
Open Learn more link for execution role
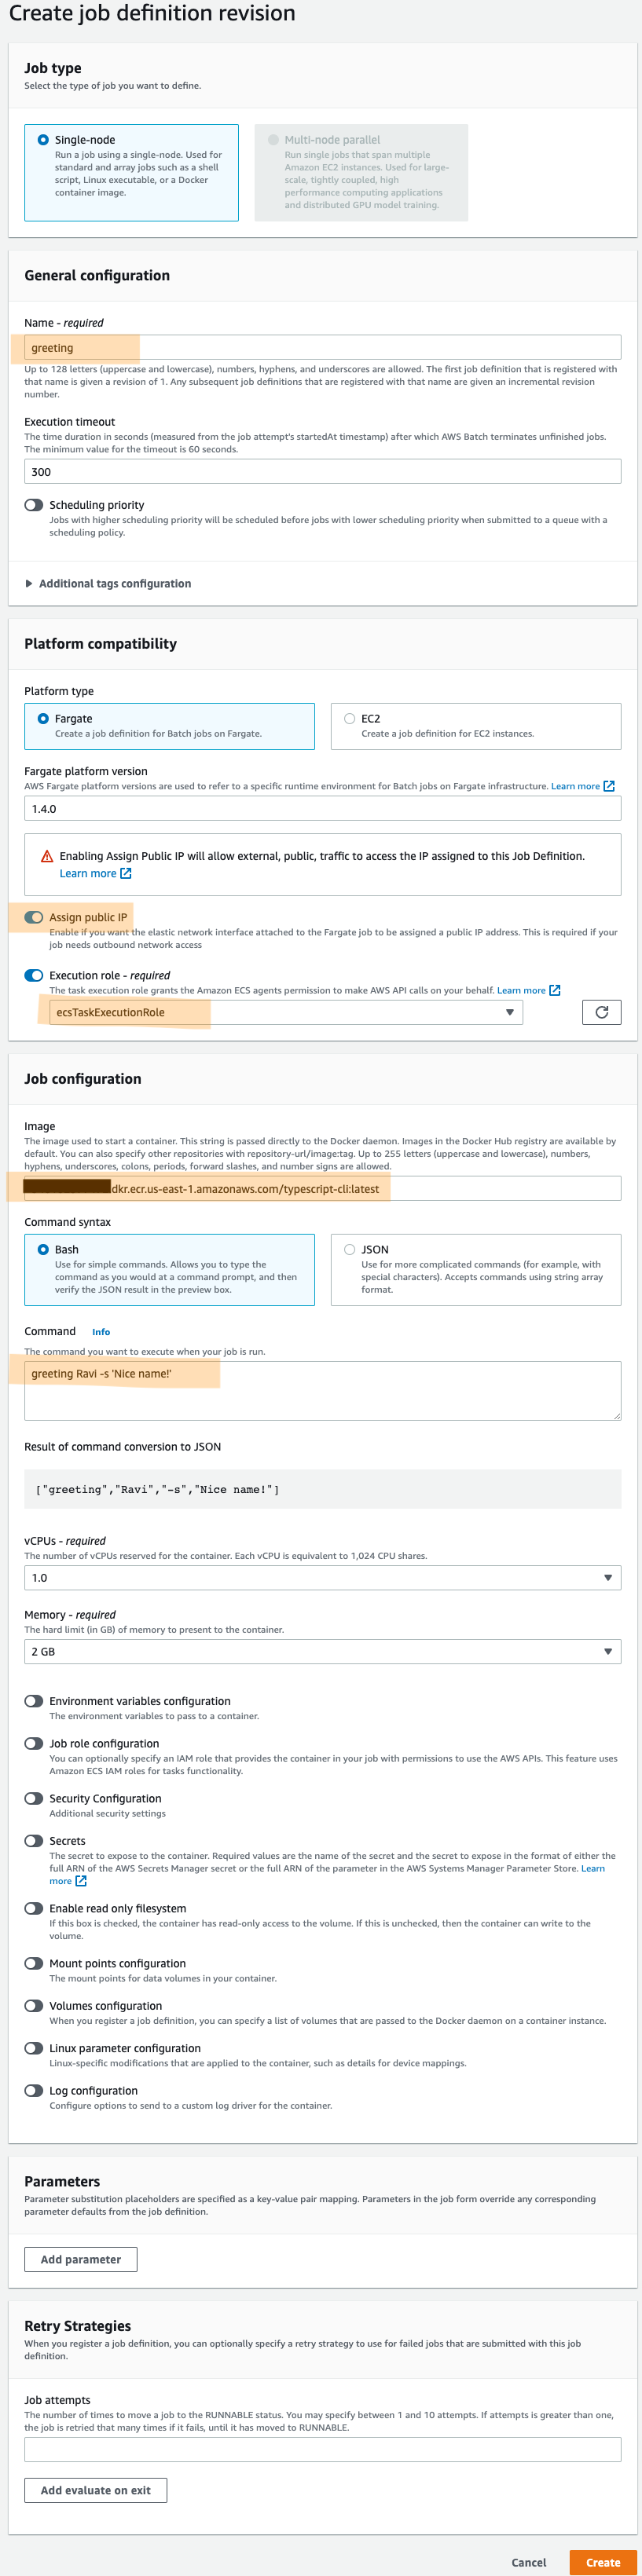528,991
